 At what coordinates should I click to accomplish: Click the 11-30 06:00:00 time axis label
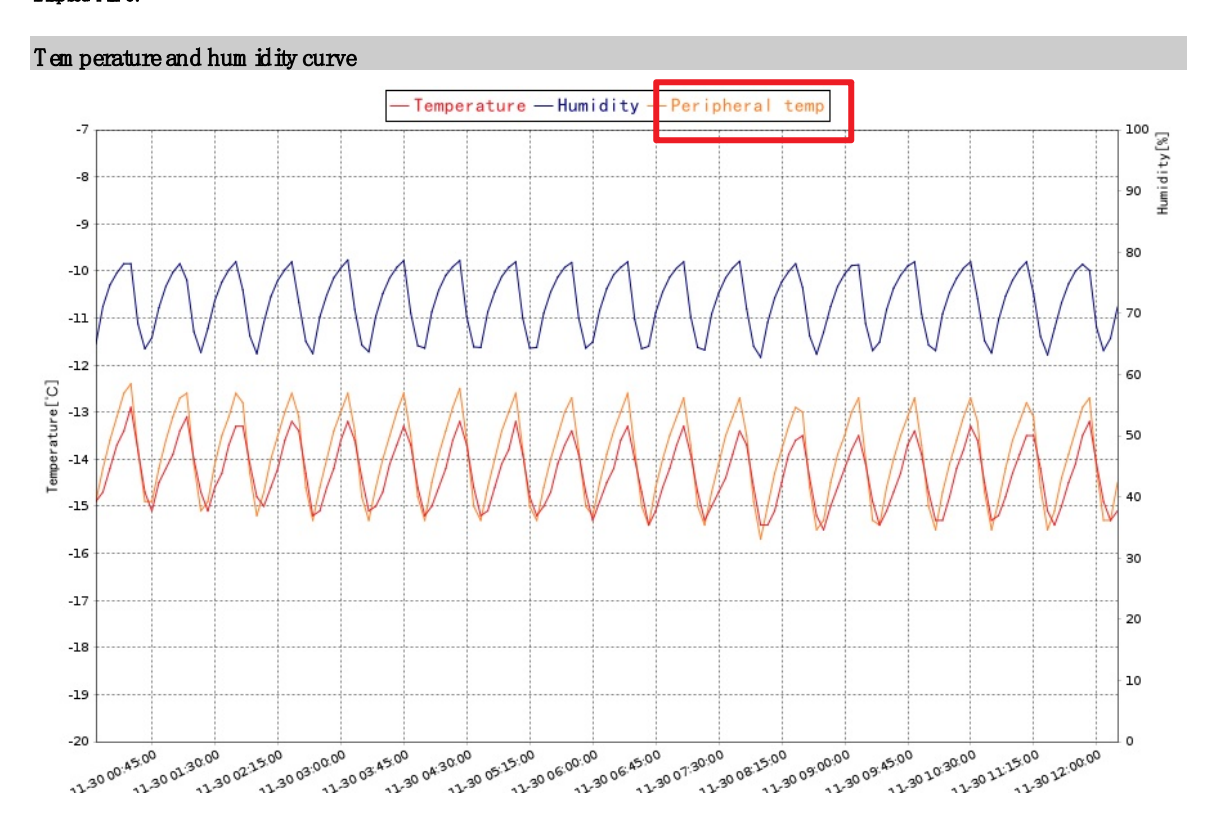click(556, 772)
